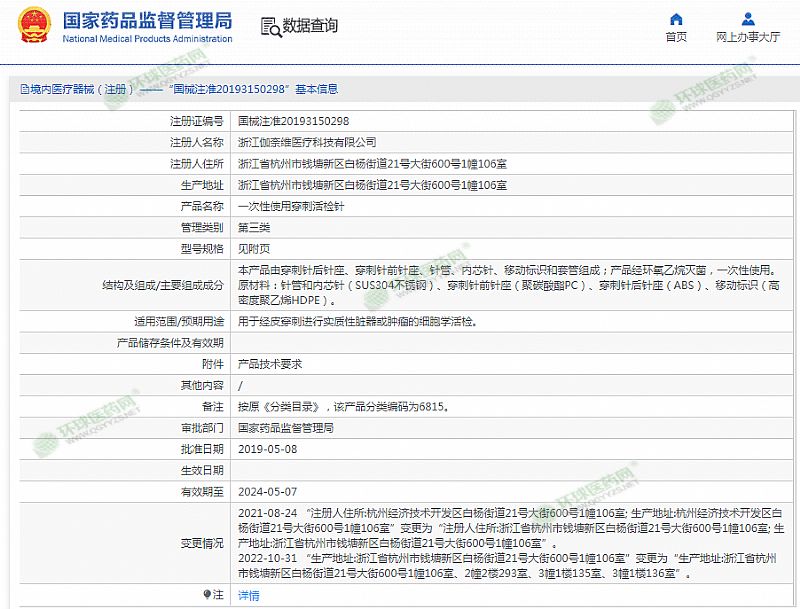Click the approval date 2019-05-08
800x609 pixels.
coord(267,449)
